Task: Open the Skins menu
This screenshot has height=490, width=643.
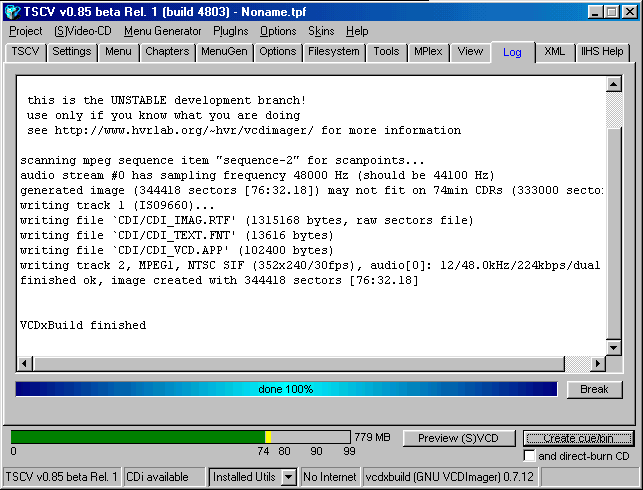Action: pyautogui.click(x=321, y=31)
